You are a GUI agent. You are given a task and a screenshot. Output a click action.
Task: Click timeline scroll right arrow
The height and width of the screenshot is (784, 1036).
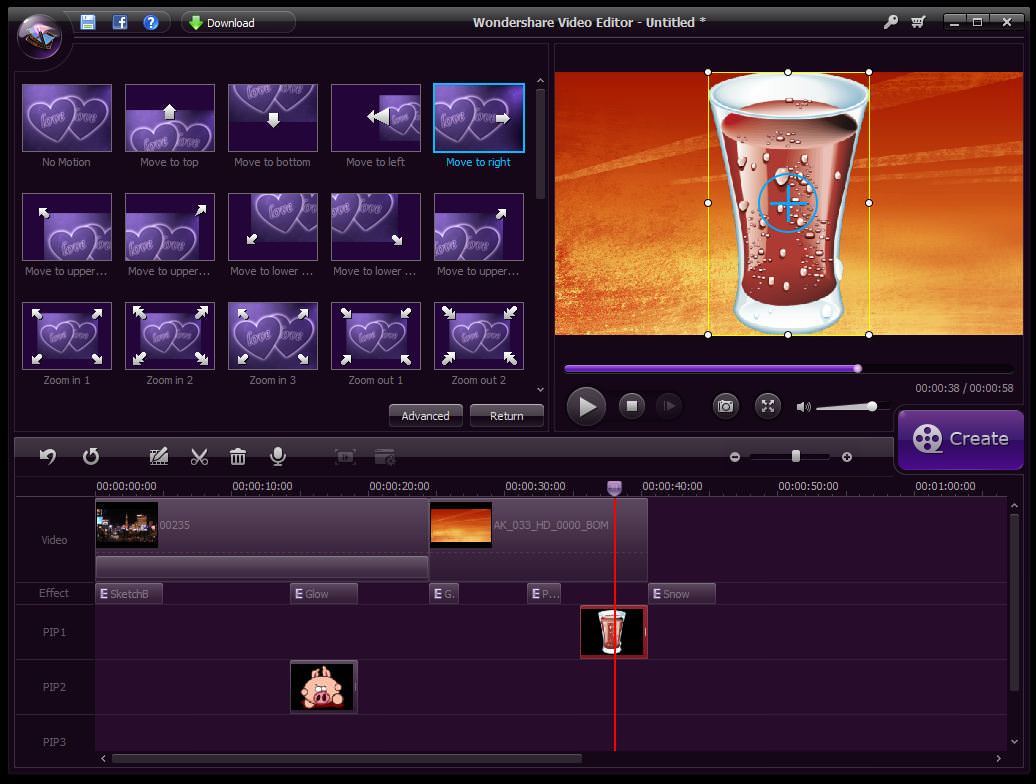(998, 758)
